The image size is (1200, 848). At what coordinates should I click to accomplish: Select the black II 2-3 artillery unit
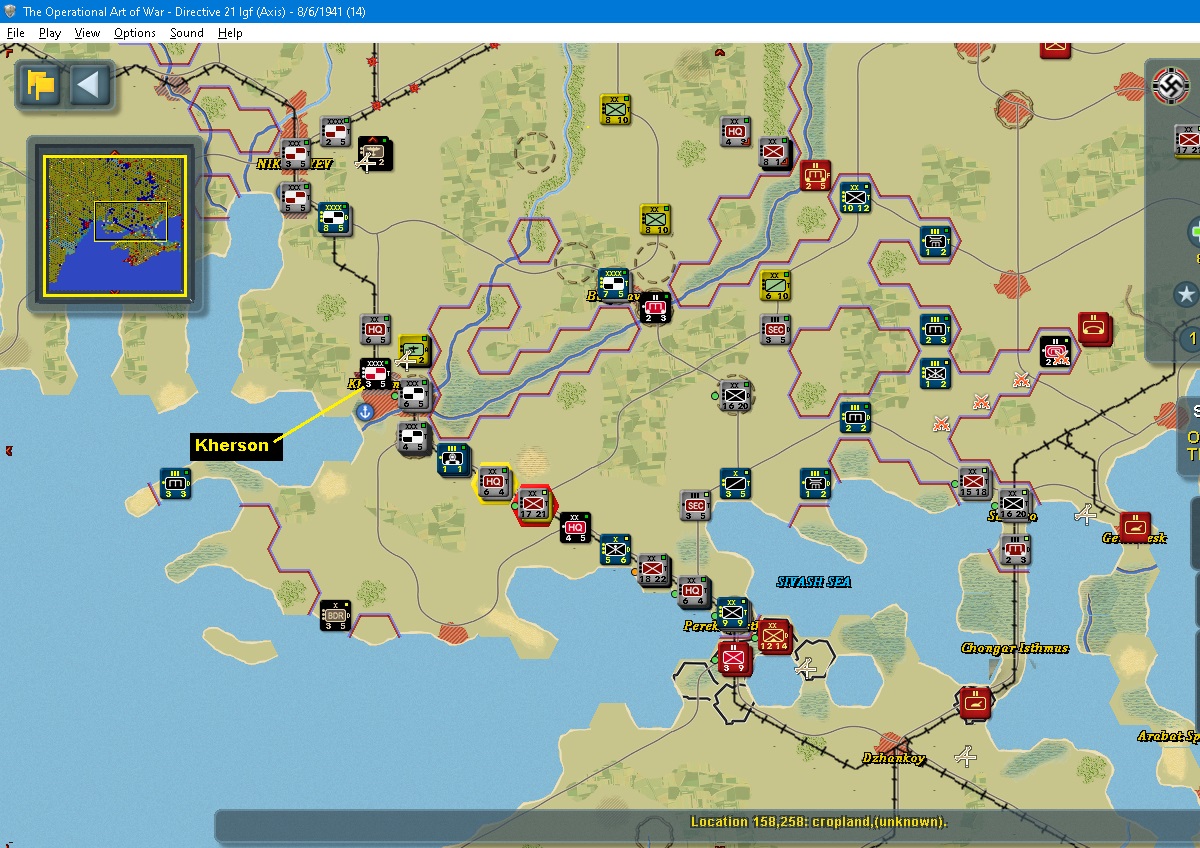pos(655,307)
